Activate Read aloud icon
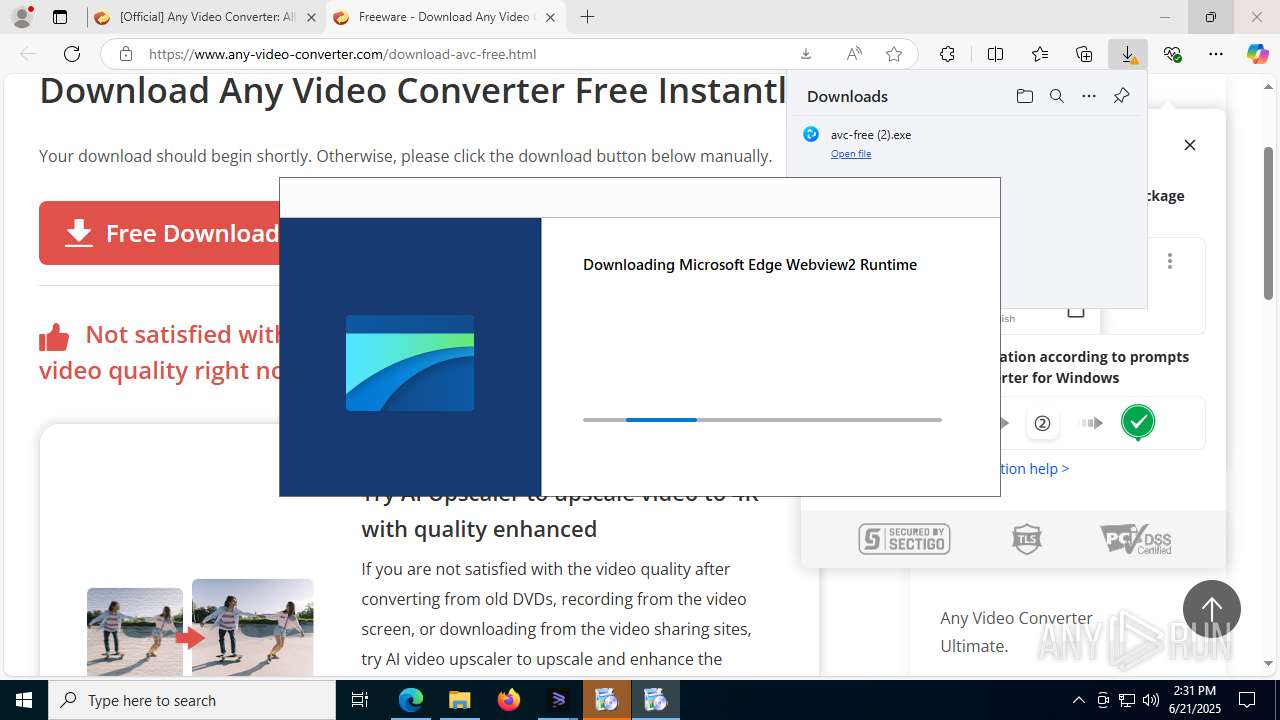1280x720 pixels. point(854,54)
